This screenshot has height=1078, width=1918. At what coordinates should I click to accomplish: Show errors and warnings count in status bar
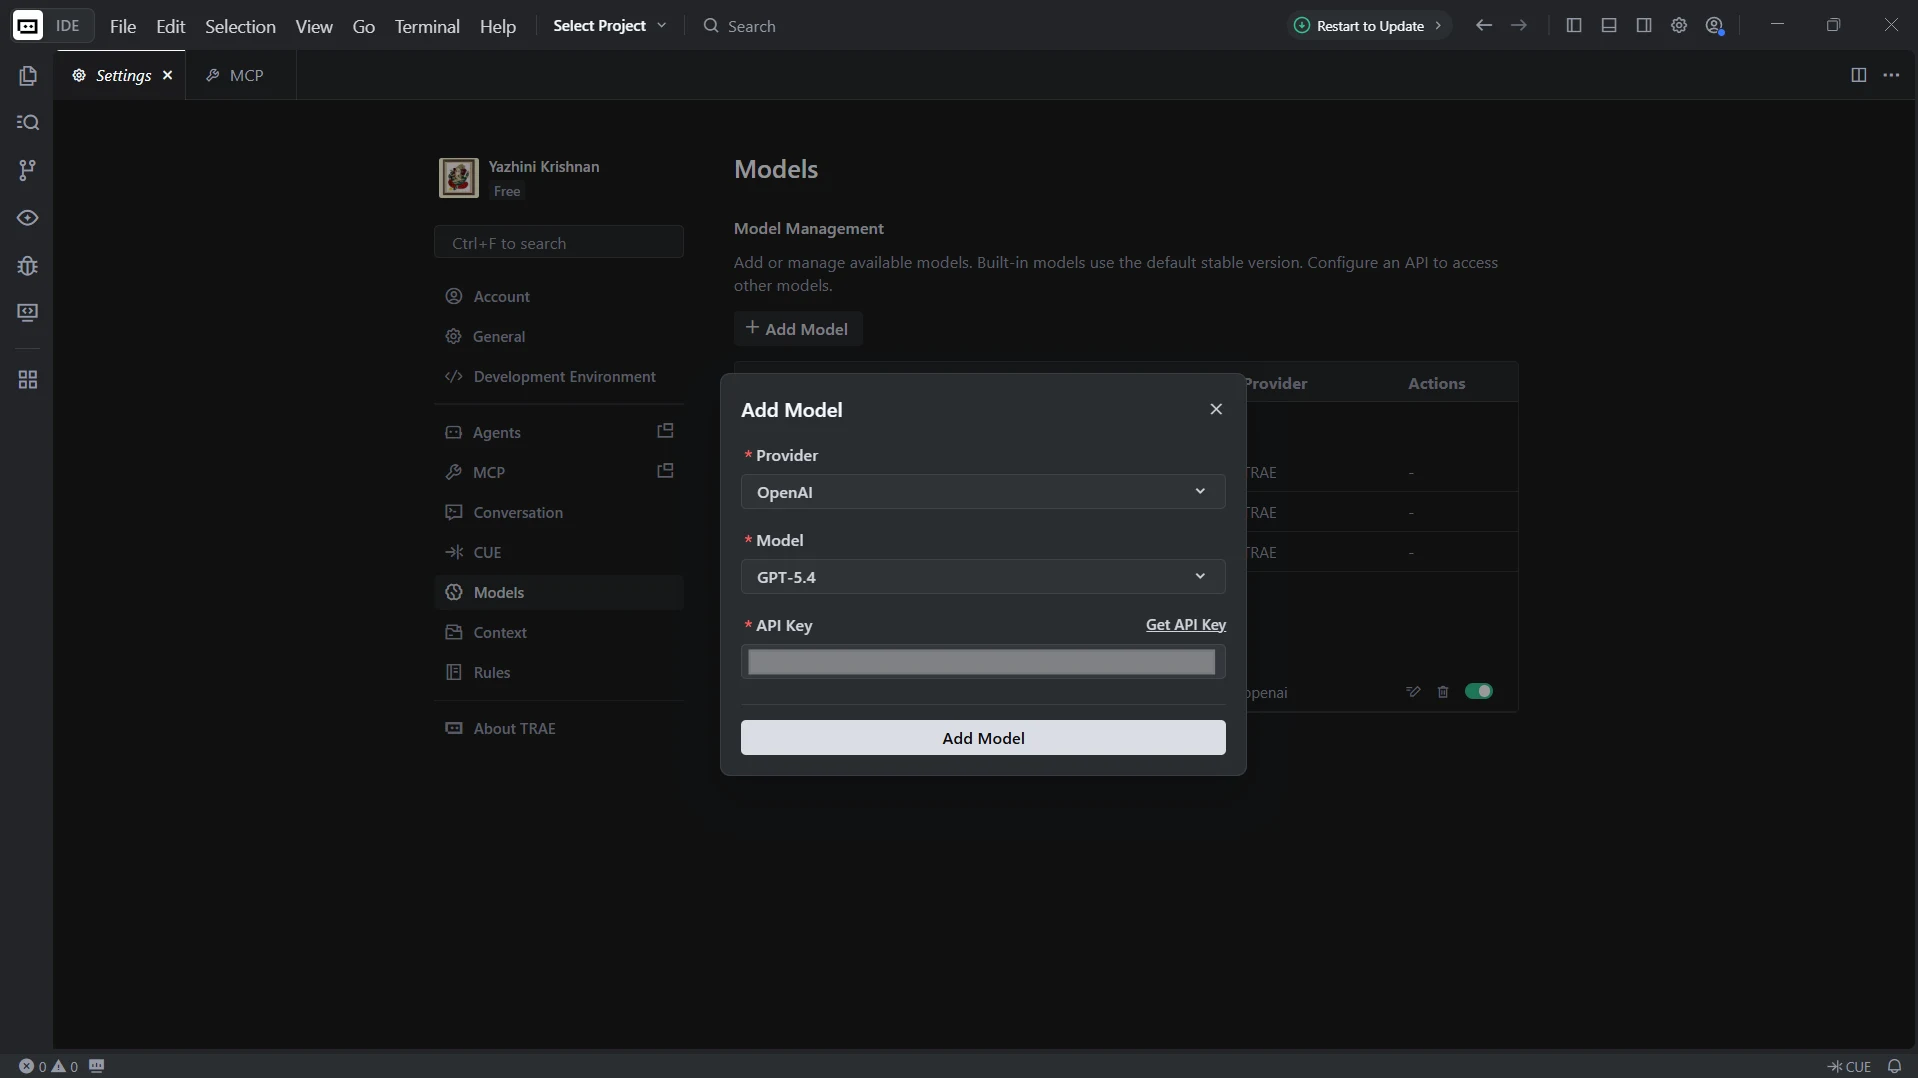pyautogui.click(x=48, y=1066)
